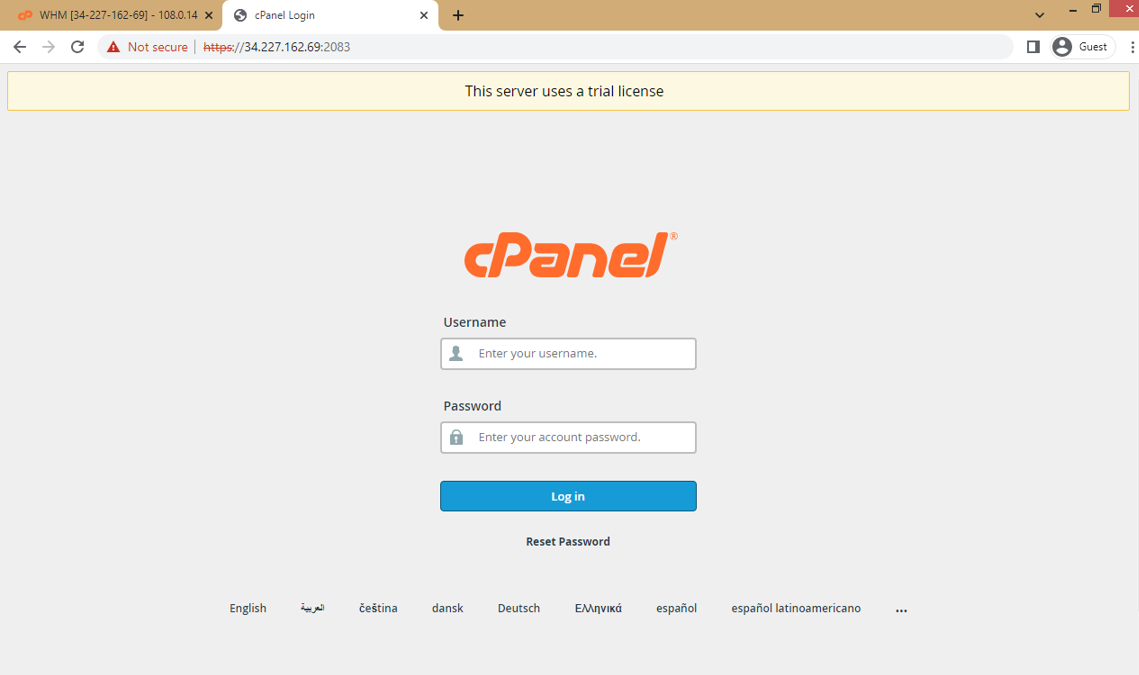Reload the cPanel login page
The height and width of the screenshot is (675, 1139).
click(x=78, y=47)
